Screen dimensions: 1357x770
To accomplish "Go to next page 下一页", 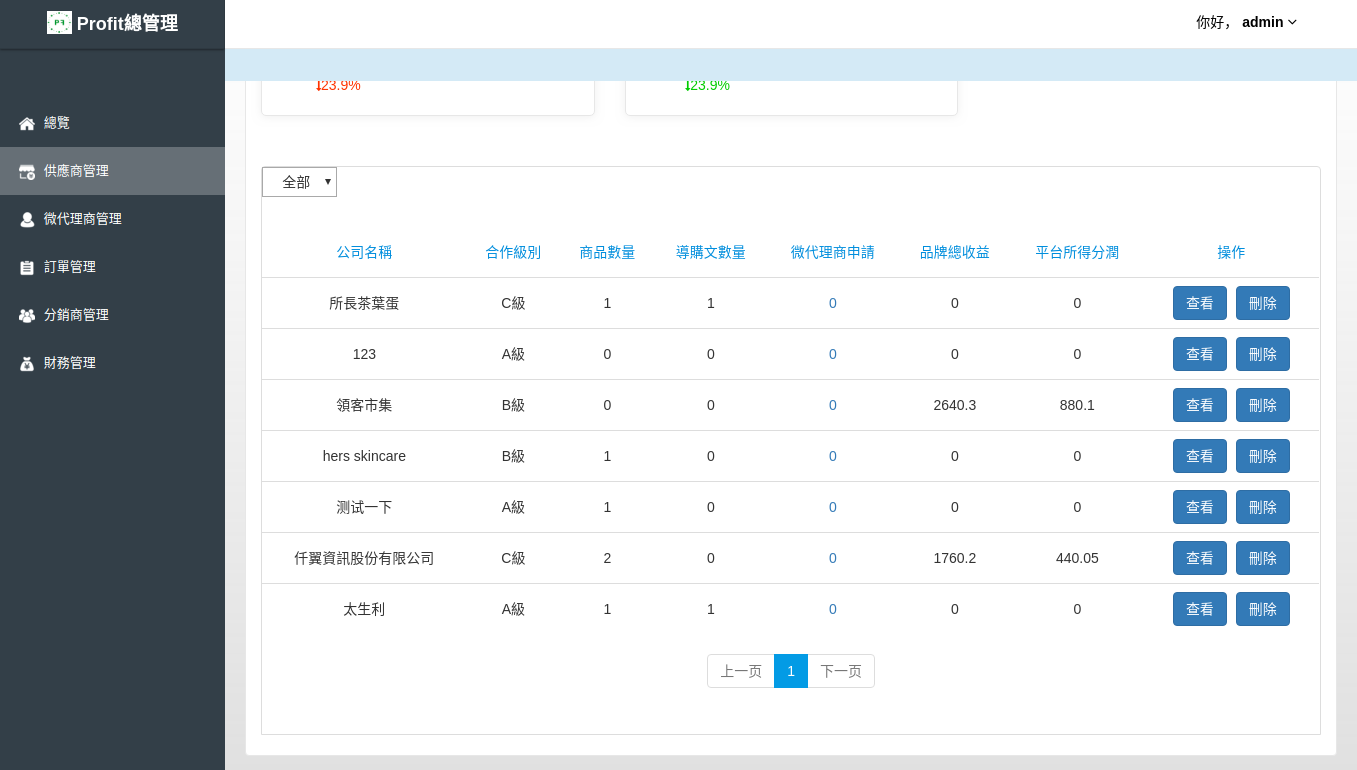I will tap(841, 671).
